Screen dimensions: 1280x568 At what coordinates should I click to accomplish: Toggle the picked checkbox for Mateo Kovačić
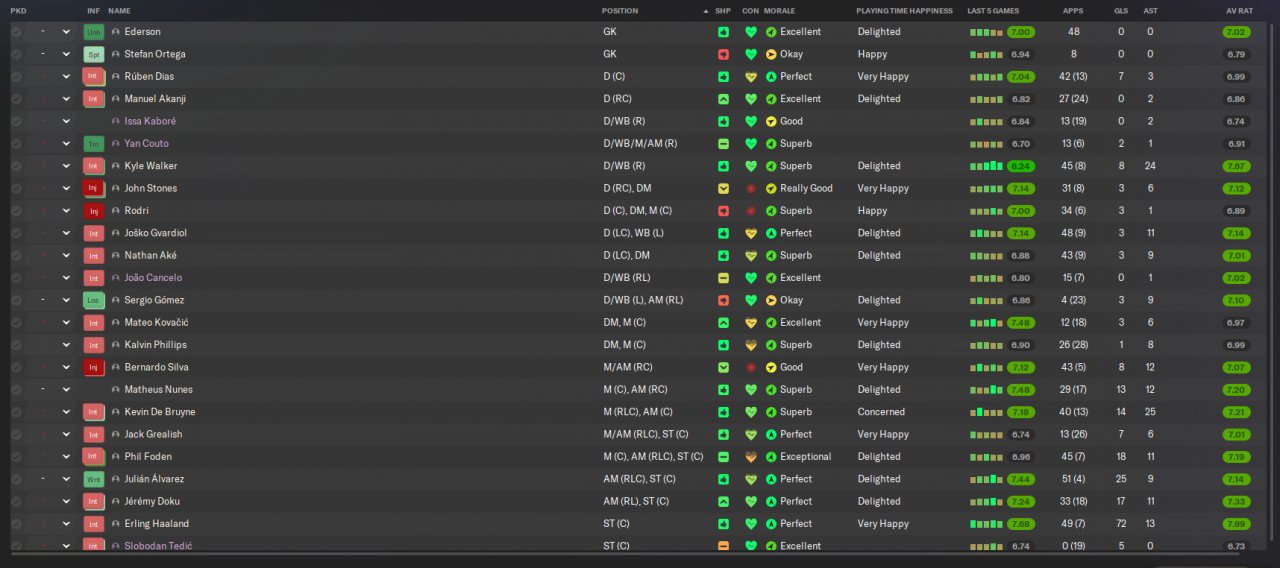(x=16, y=323)
